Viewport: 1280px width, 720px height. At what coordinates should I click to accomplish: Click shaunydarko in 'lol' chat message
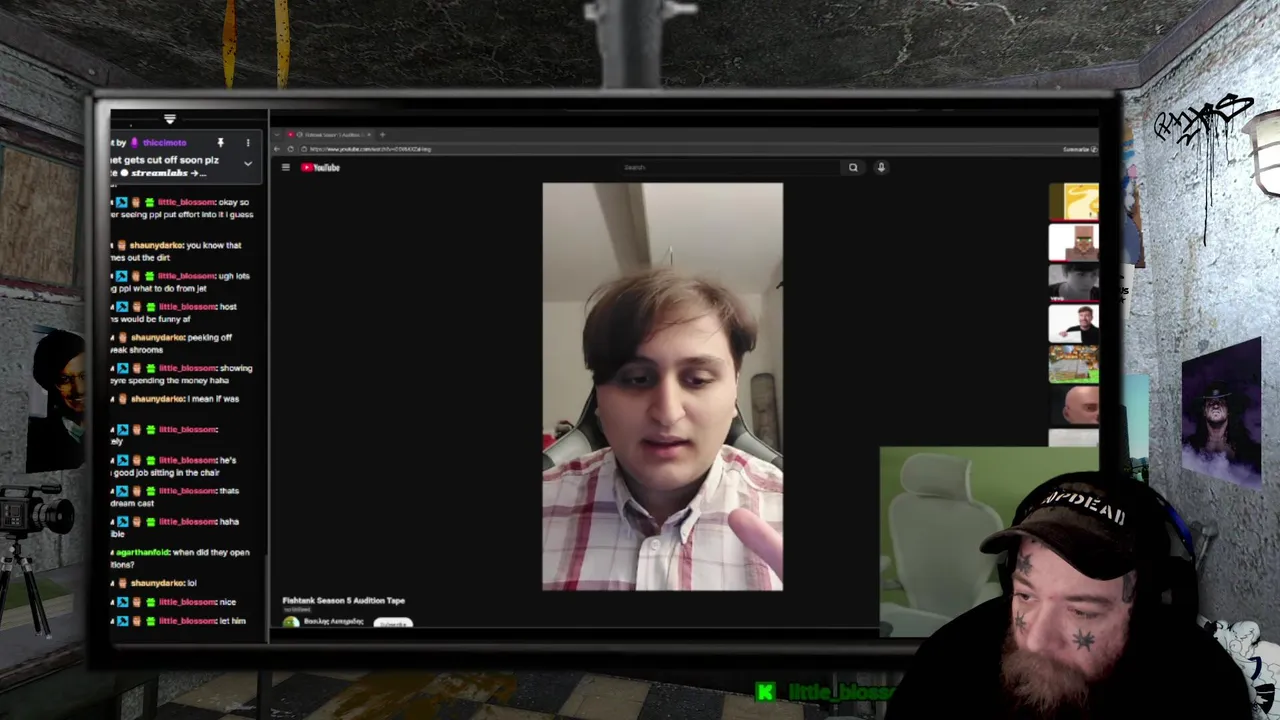[x=157, y=583]
